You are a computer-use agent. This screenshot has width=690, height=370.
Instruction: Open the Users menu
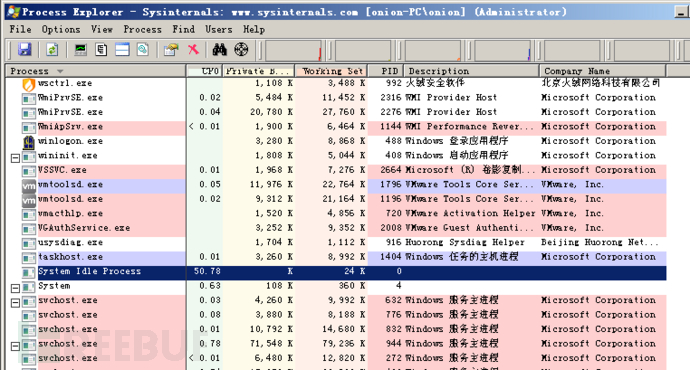pos(219,29)
